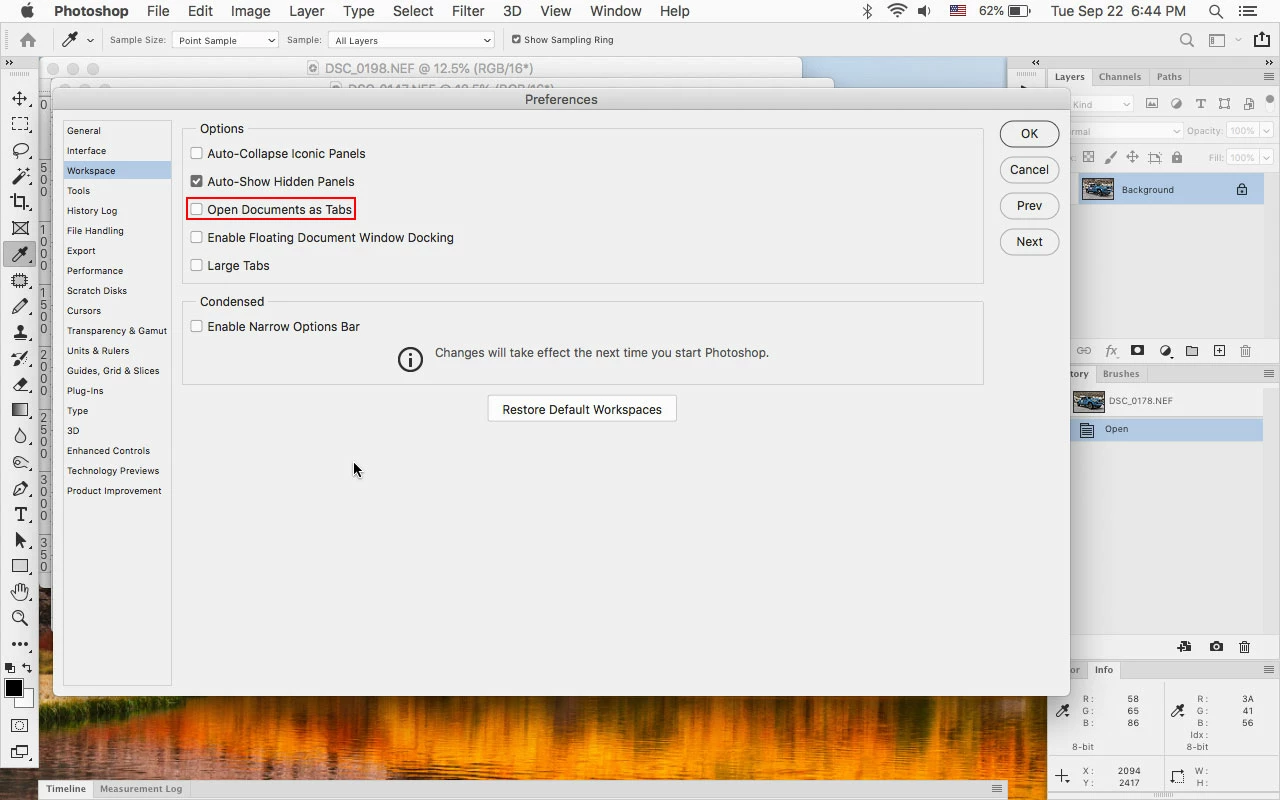
Task: Open the Eyedropper tool preset picker arrow
Action: tap(90, 40)
